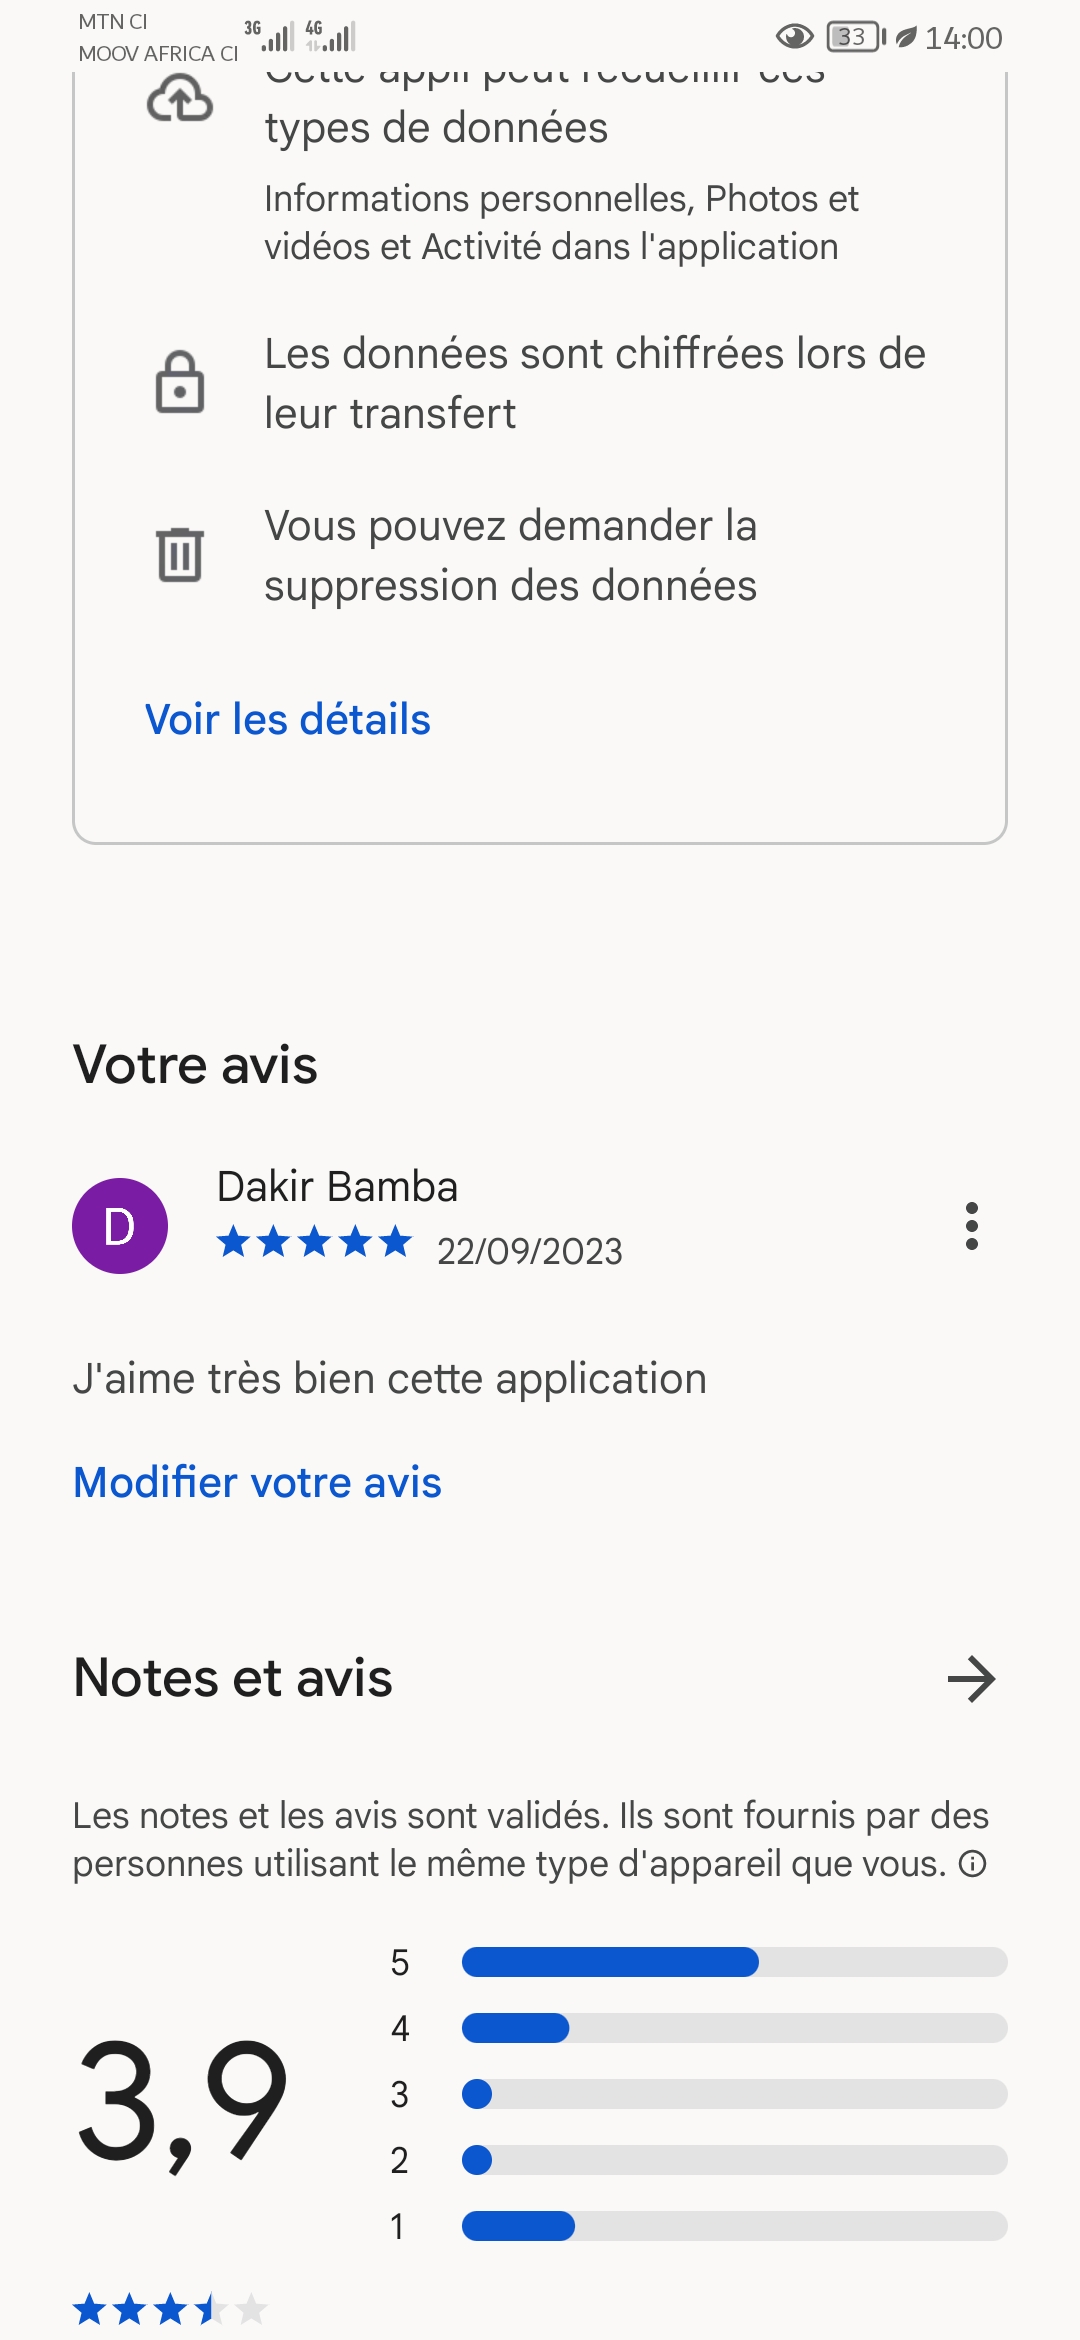Screen dimensions: 1080x2340
Task: Tap the trash data deletion icon
Action: click(180, 554)
